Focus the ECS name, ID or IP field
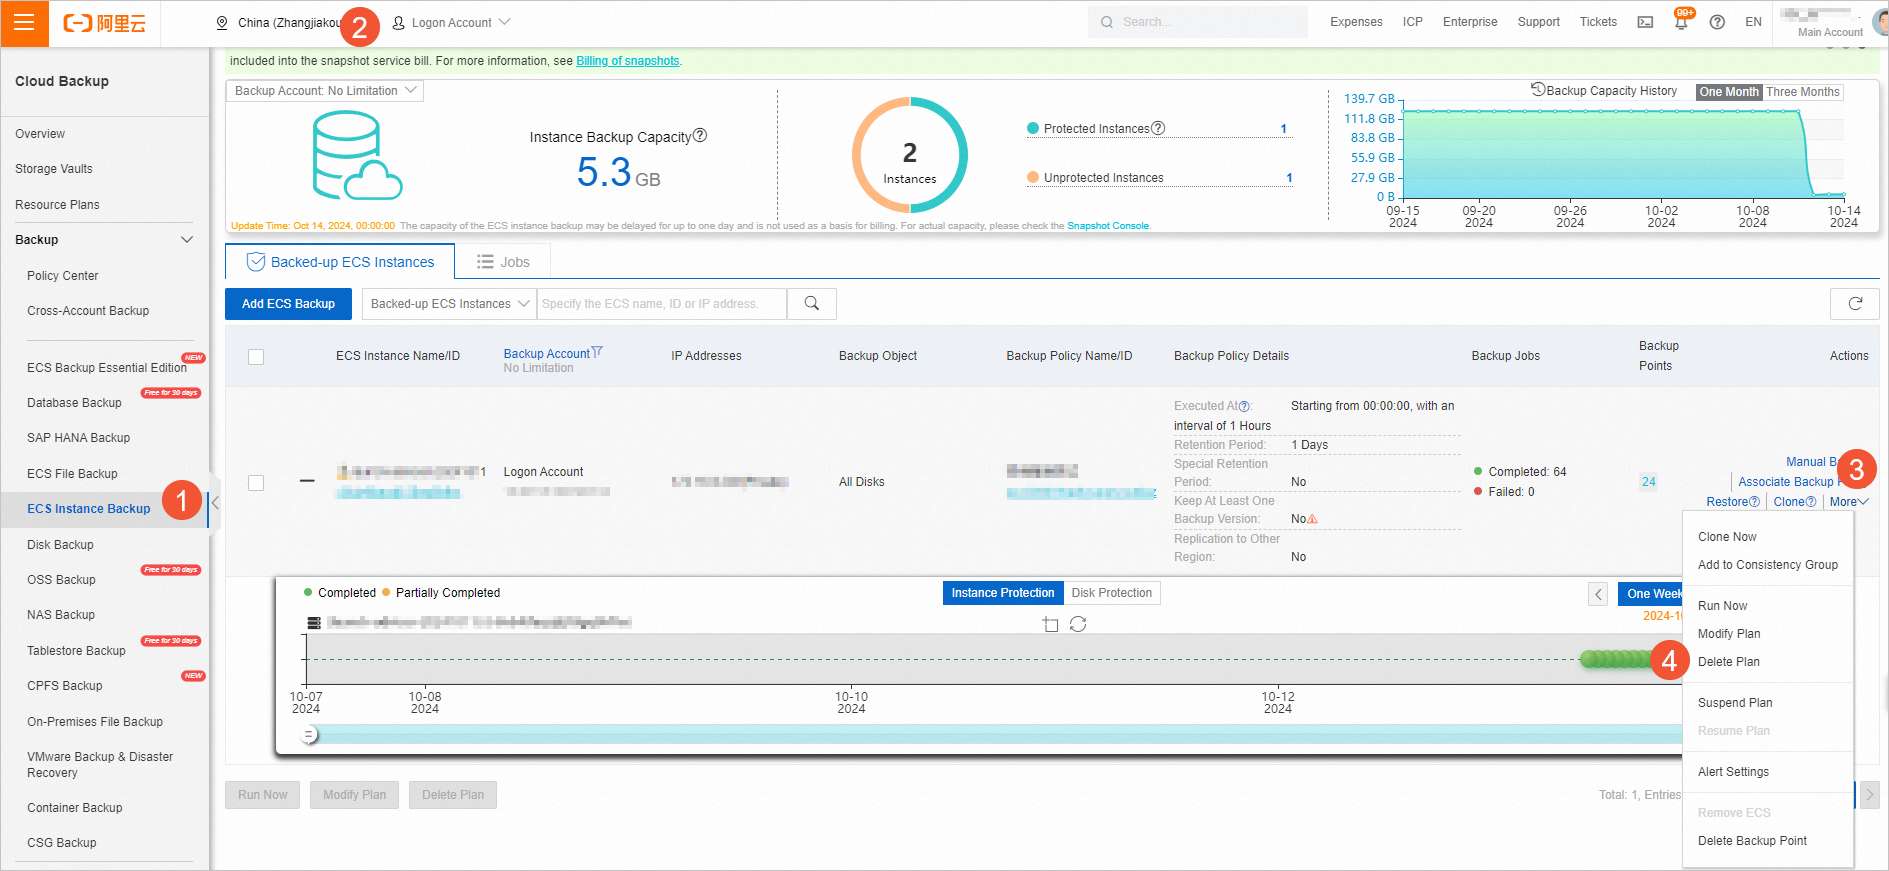Viewport: 1889px width, 871px height. click(661, 304)
